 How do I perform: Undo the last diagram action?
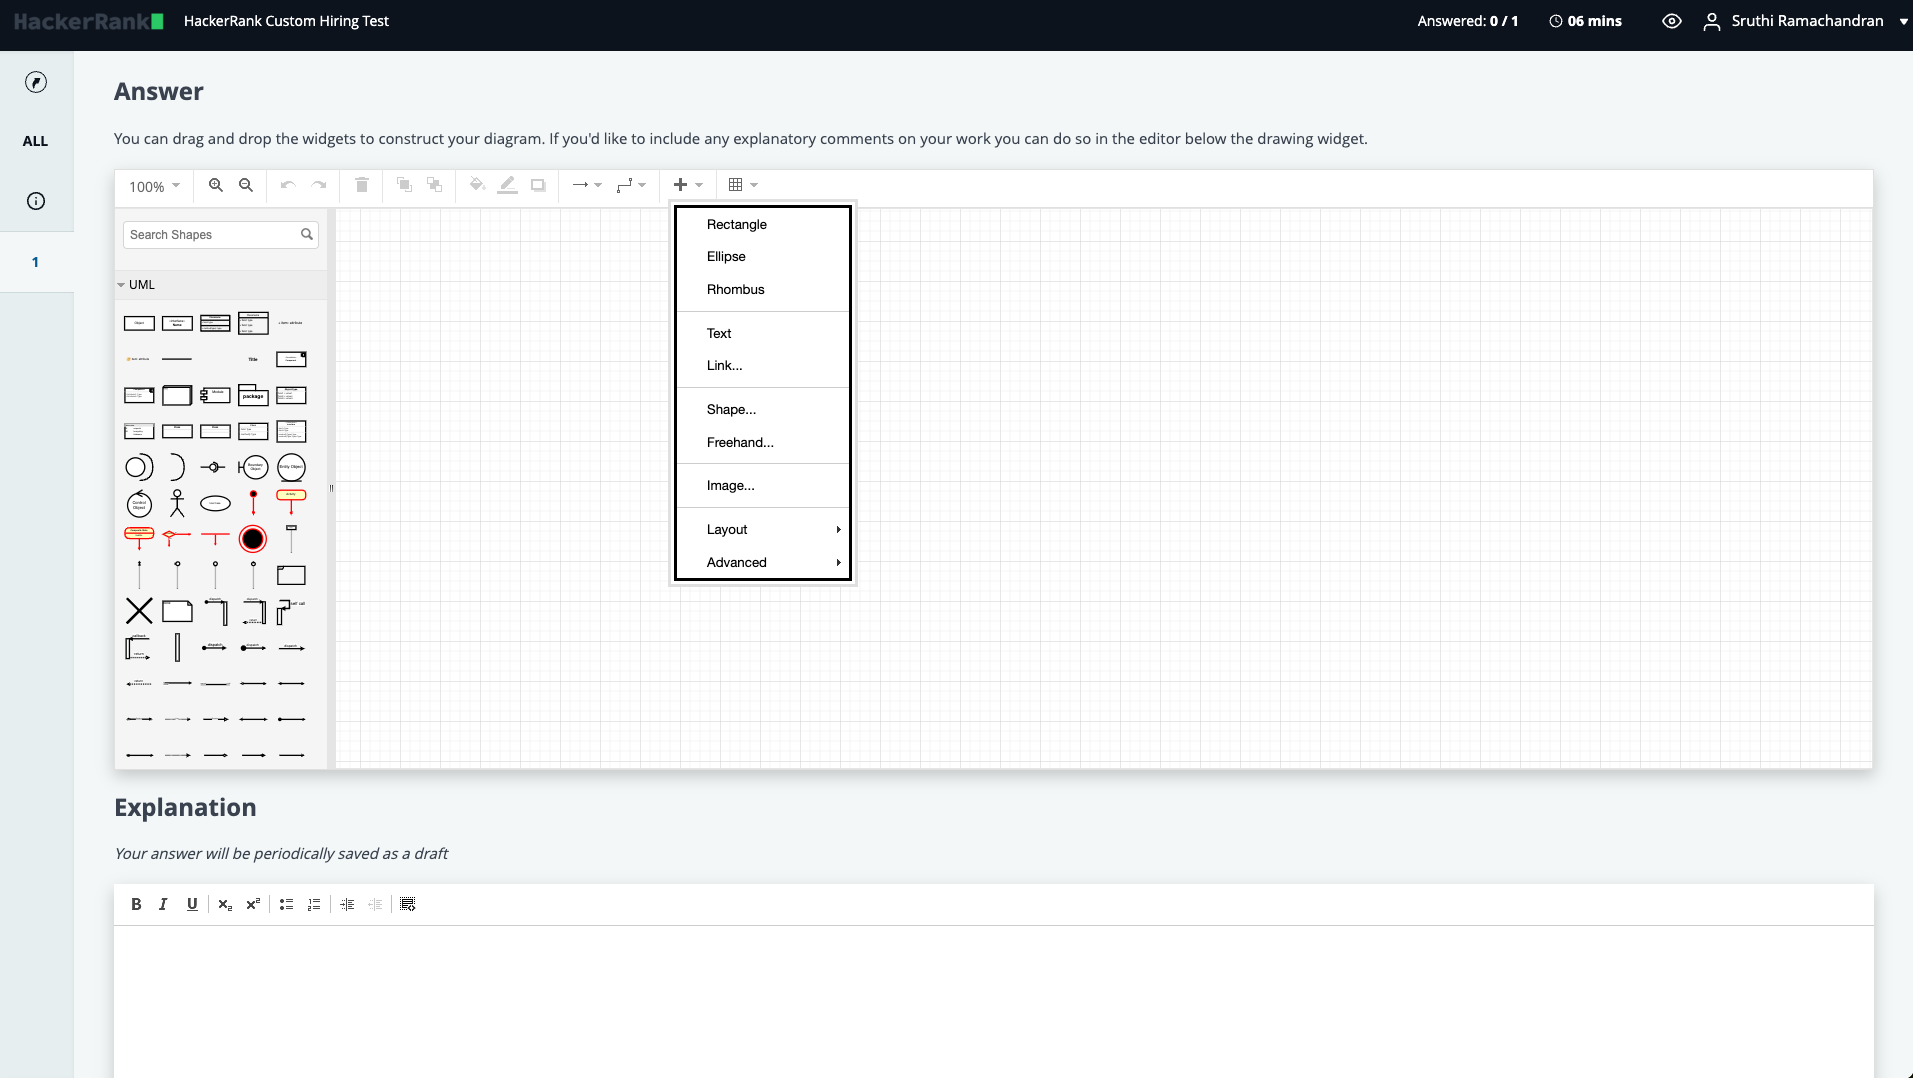pyautogui.click(x=288, y=185)
